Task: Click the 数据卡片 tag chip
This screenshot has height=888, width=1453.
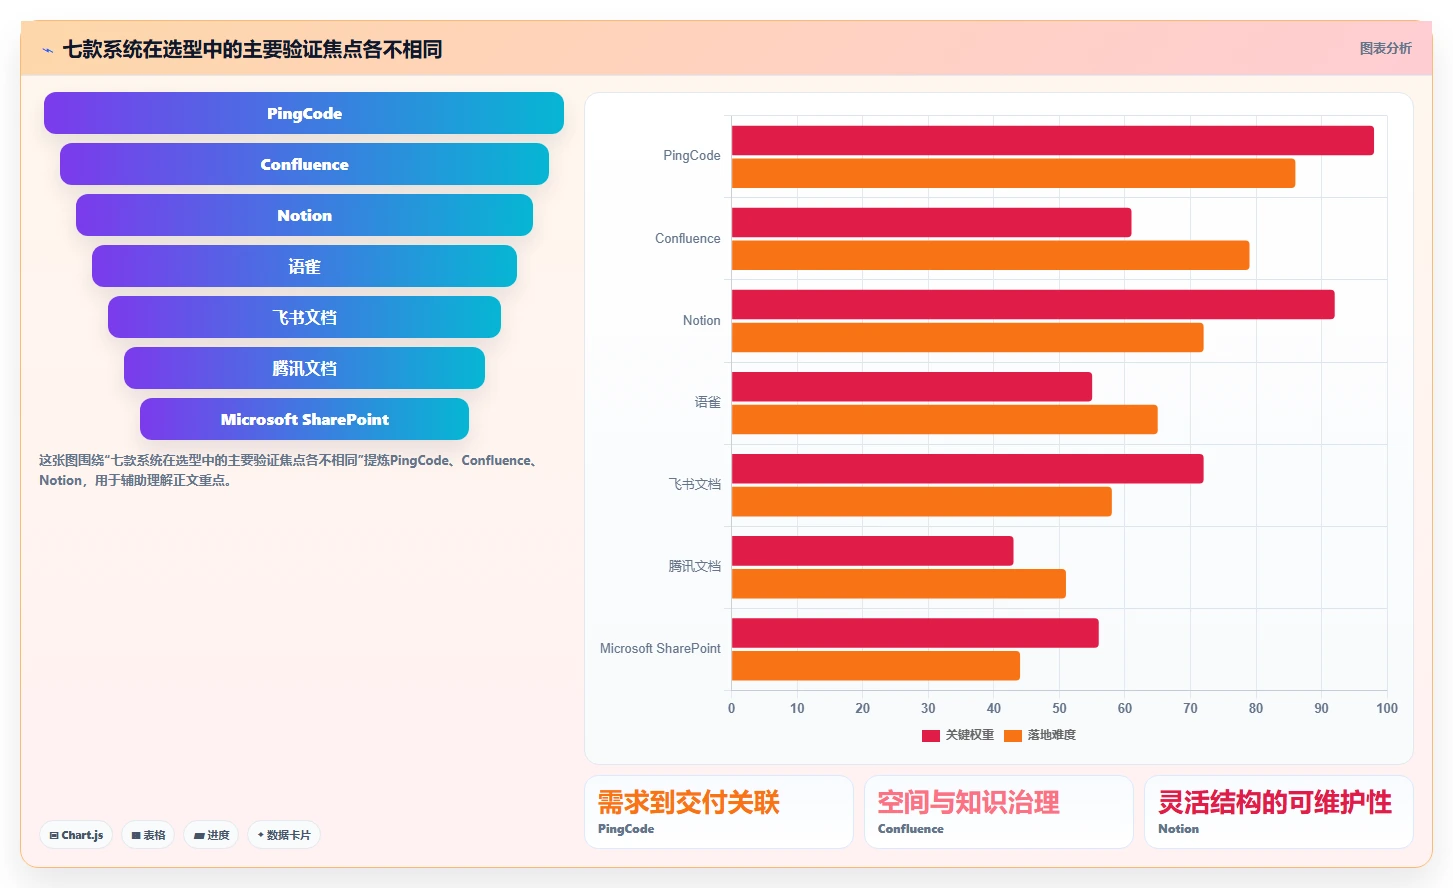Action: [x=284, y=835]
